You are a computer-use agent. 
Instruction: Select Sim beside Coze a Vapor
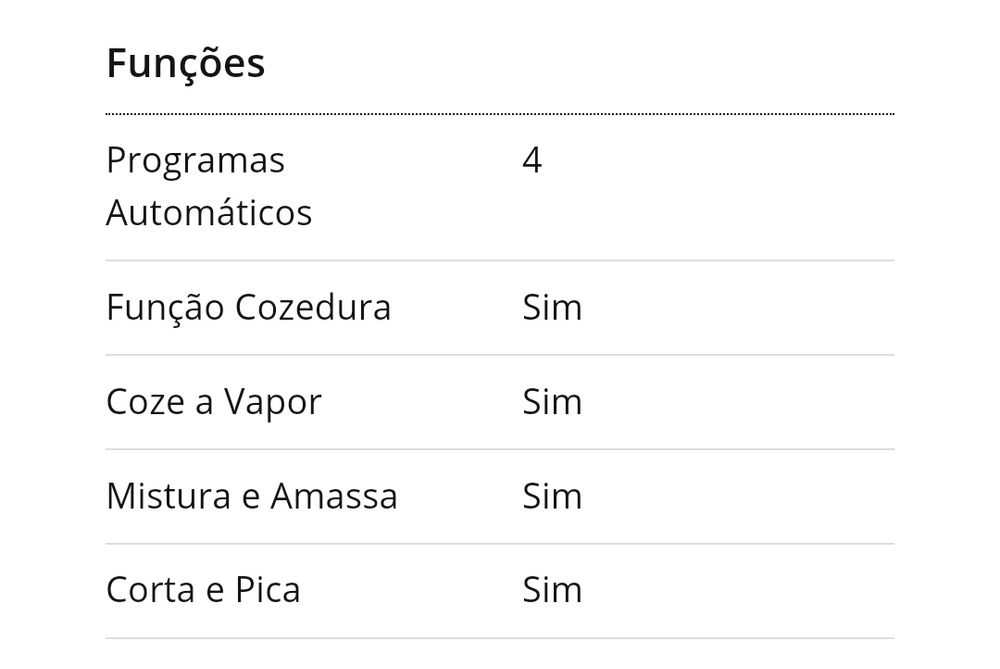[x=552, y=402]
